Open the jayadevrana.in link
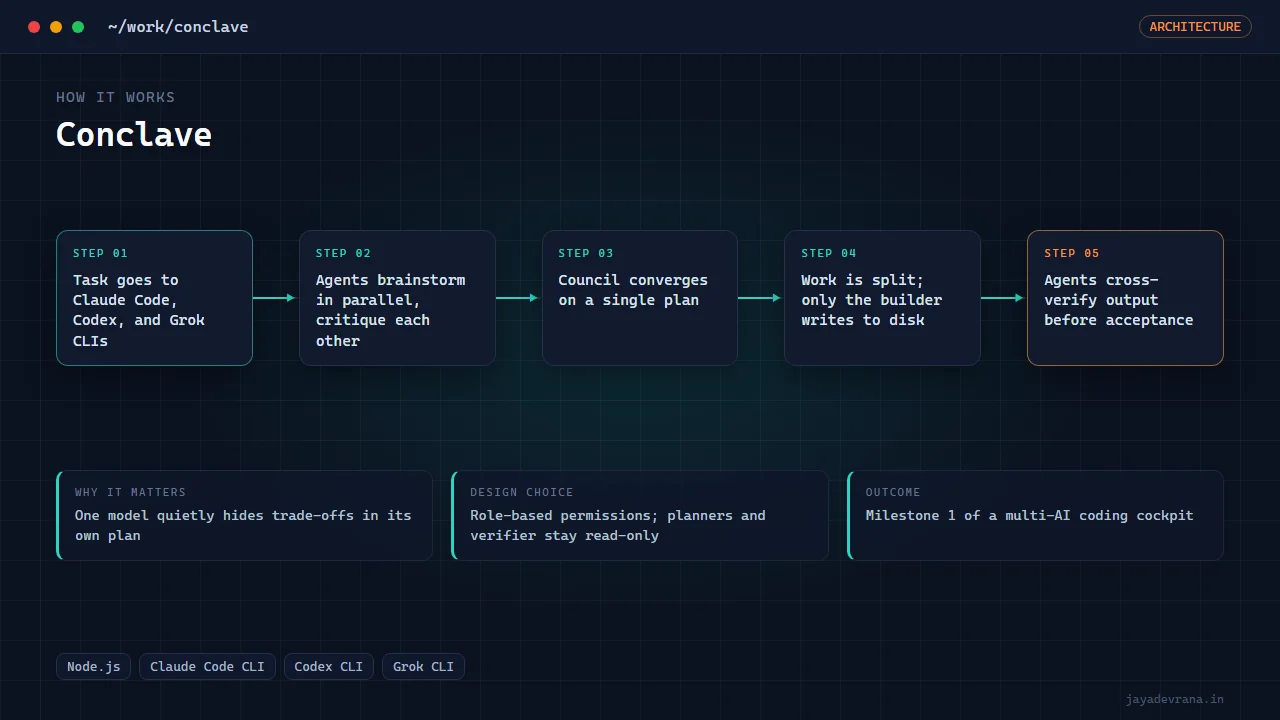The height and width of the screenshot is (720, 1280). point(1174,699)
